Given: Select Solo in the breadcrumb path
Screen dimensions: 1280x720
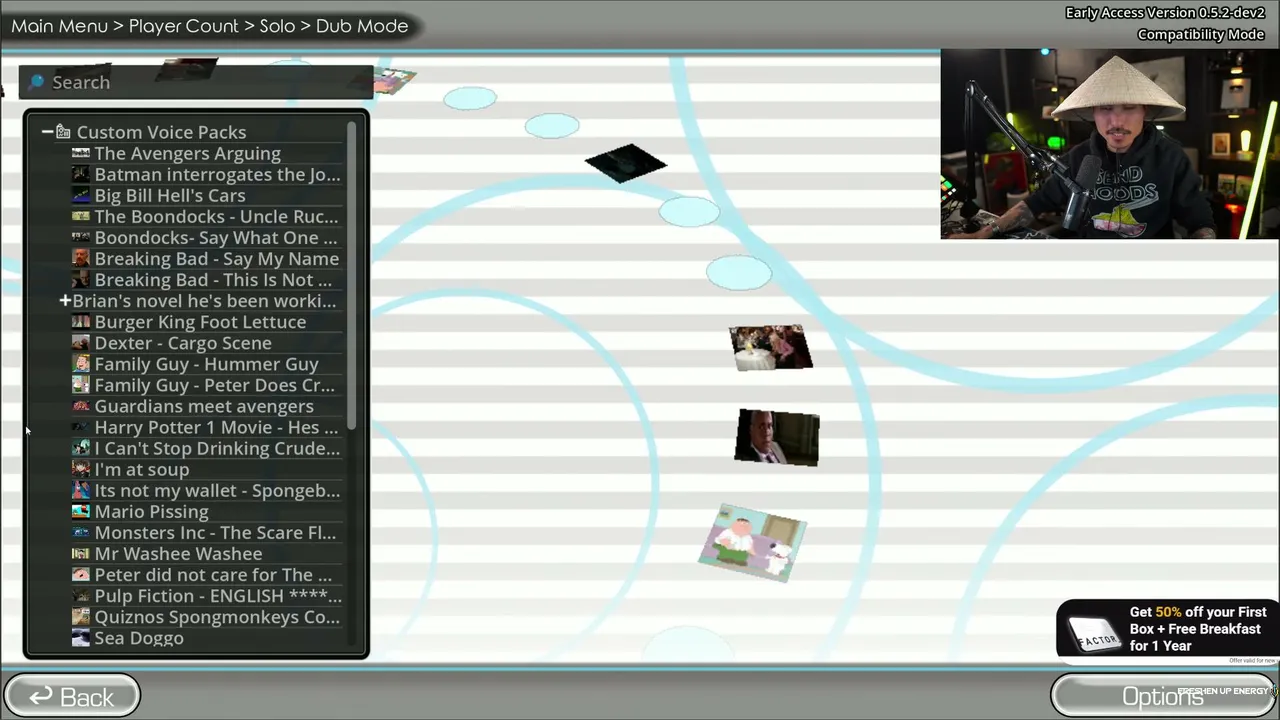Looking at the screenshot, I should [277, 26].
